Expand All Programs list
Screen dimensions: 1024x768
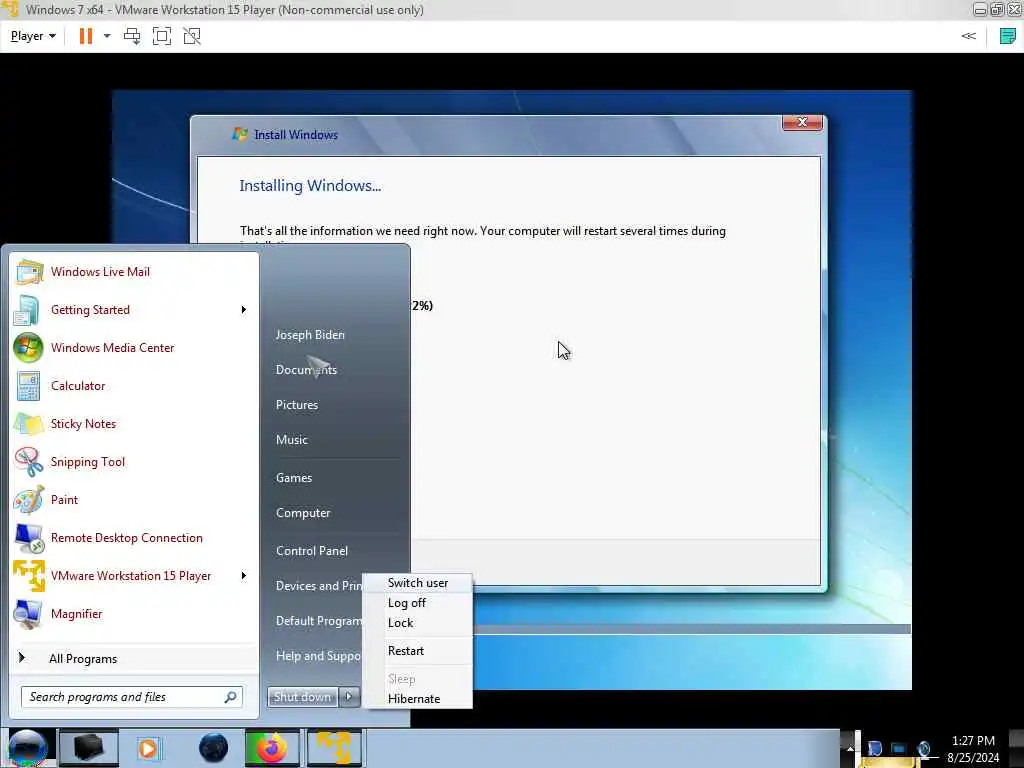(x=83, y=658)
